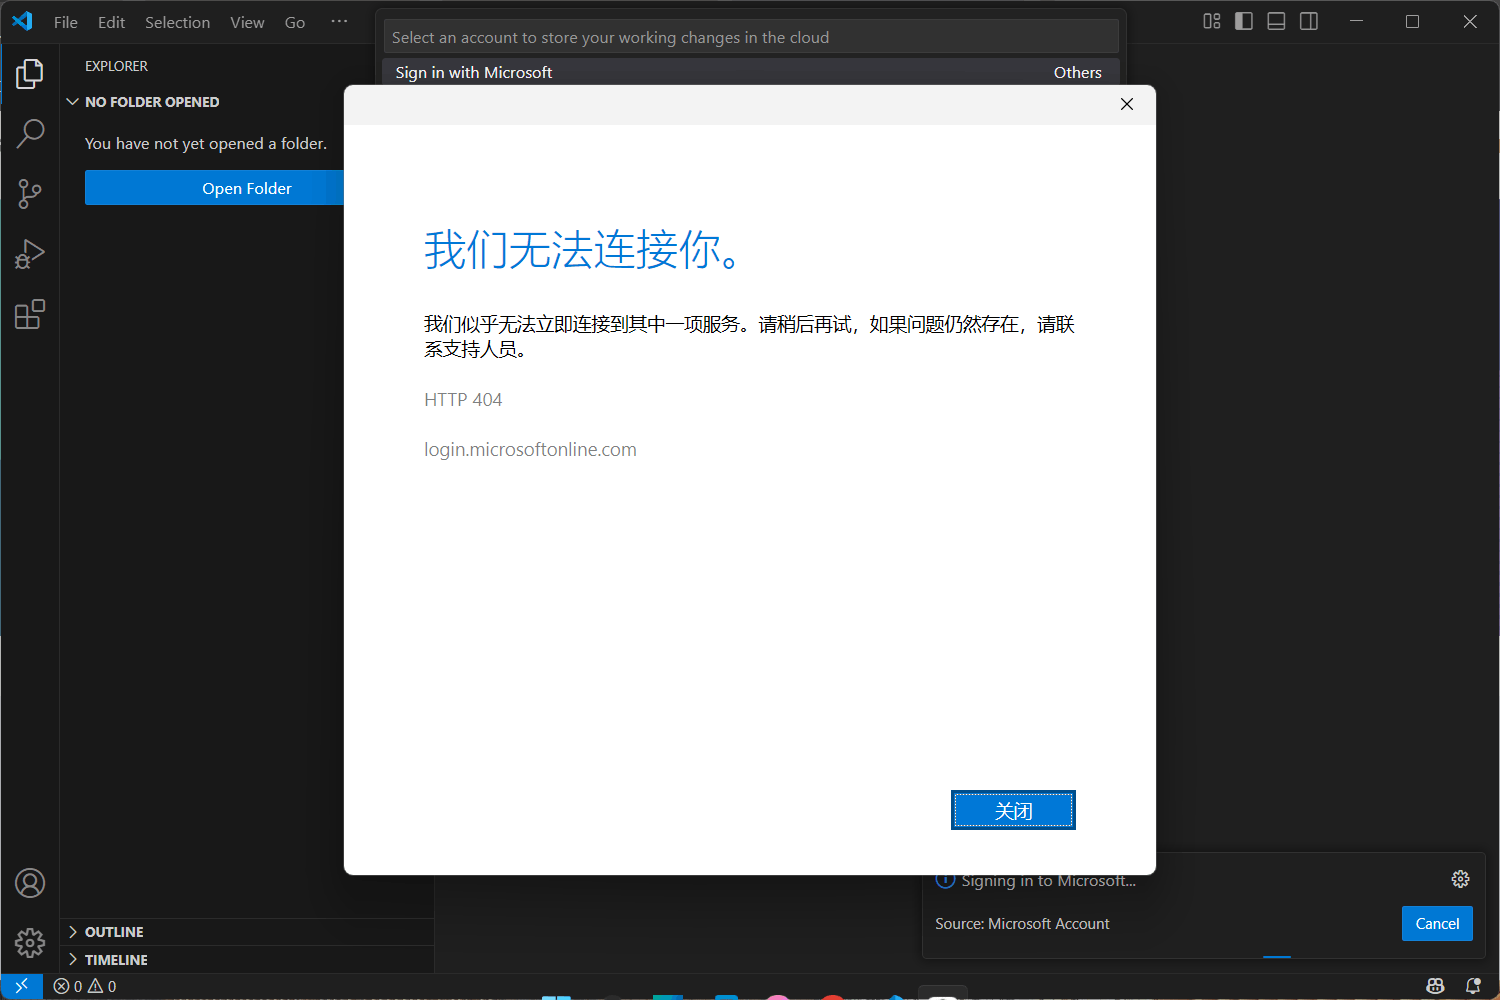Click the blue 关闭 button in dialog

pyautogui.click(x=1012, y=810)
